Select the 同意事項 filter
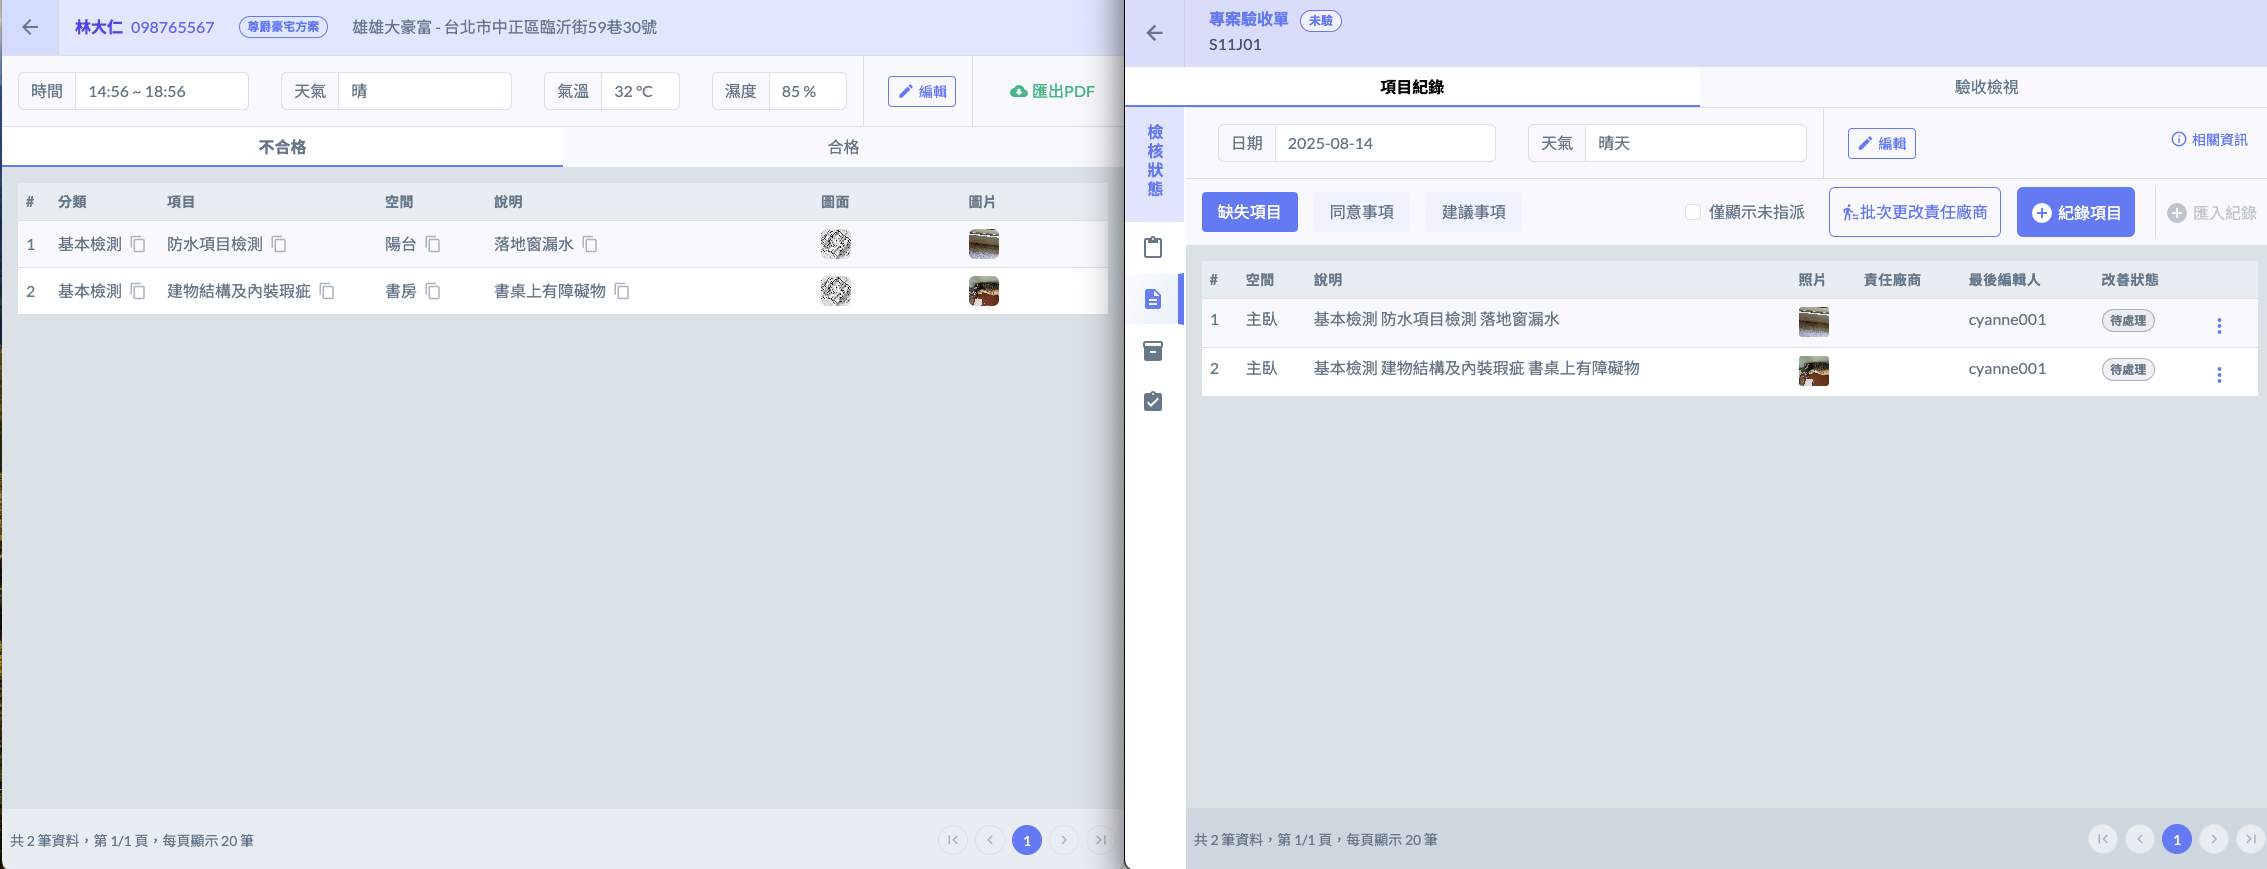 click(x=1361, y=212)
